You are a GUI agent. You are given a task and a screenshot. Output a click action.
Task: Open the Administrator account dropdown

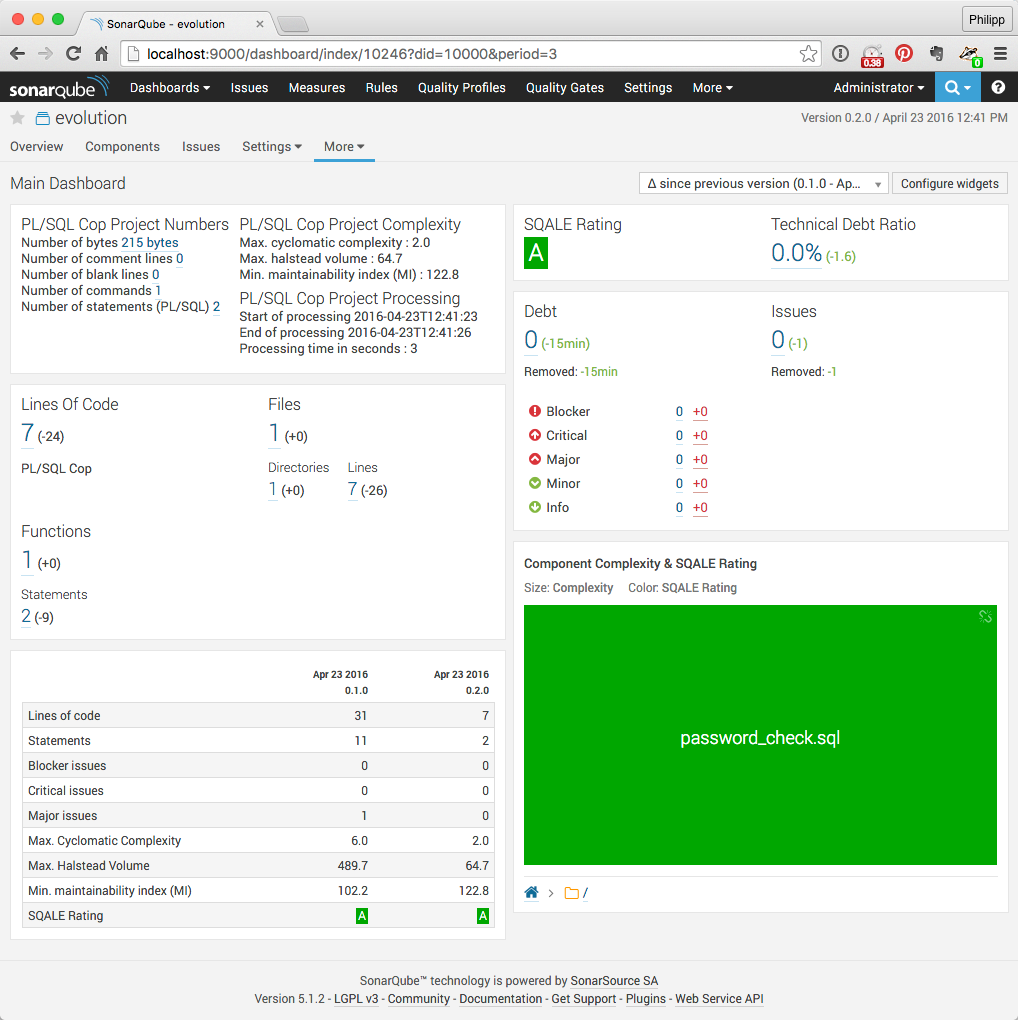pyautogui.click(x=879, y=87)
